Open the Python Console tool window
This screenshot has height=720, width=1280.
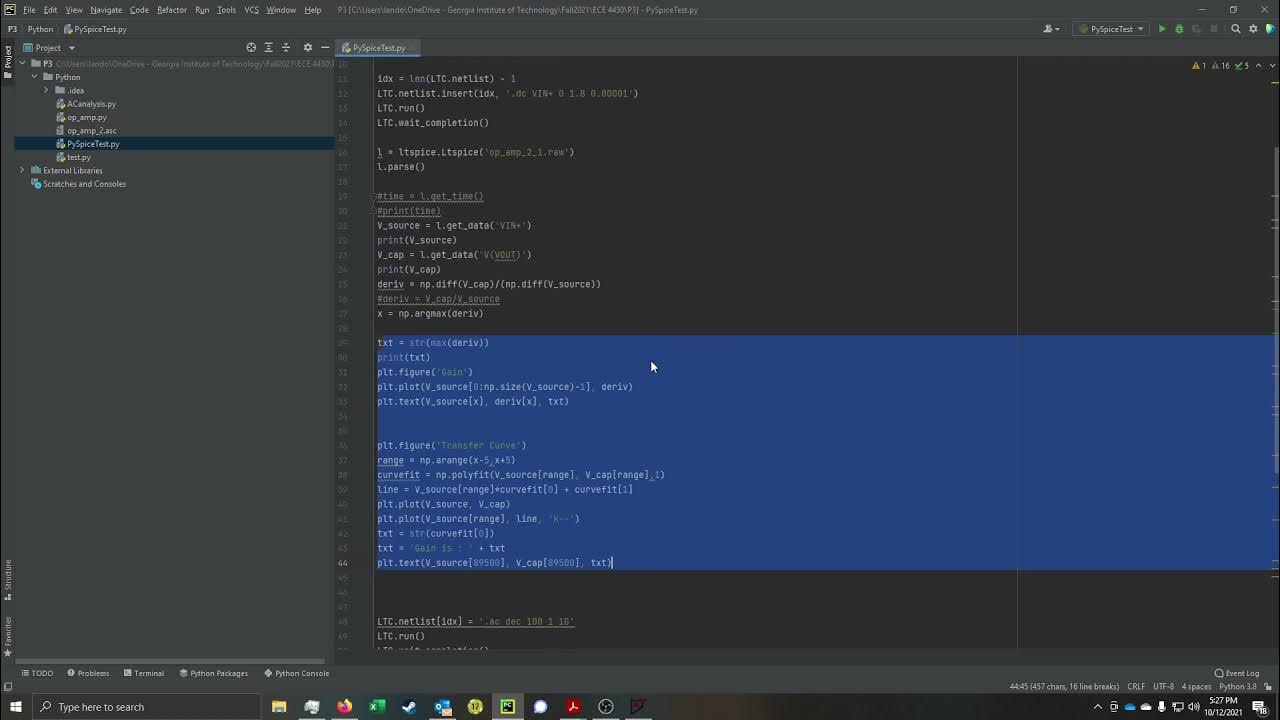coord(296,673)
